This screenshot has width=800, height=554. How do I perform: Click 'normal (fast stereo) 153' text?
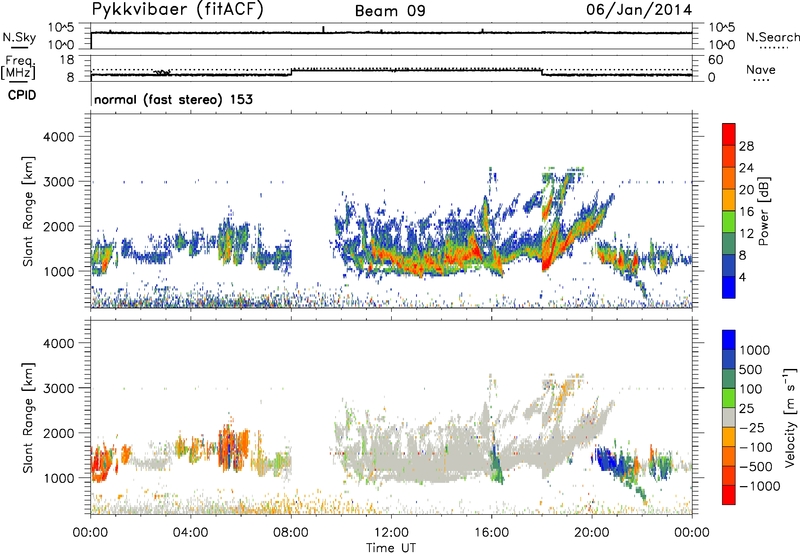point(173,99)
